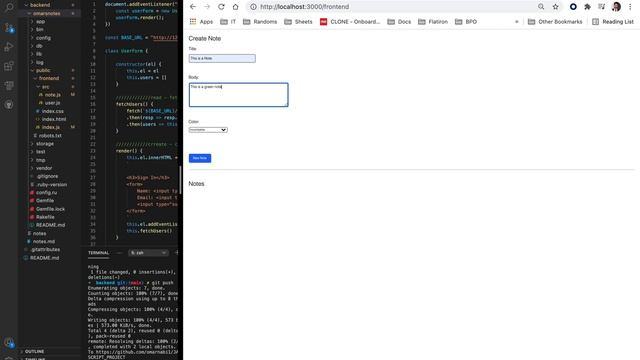Screen dimensions: 640x360
Task: Open .gitattributes file
Action: pyautogui.click(x=42, y=249)
